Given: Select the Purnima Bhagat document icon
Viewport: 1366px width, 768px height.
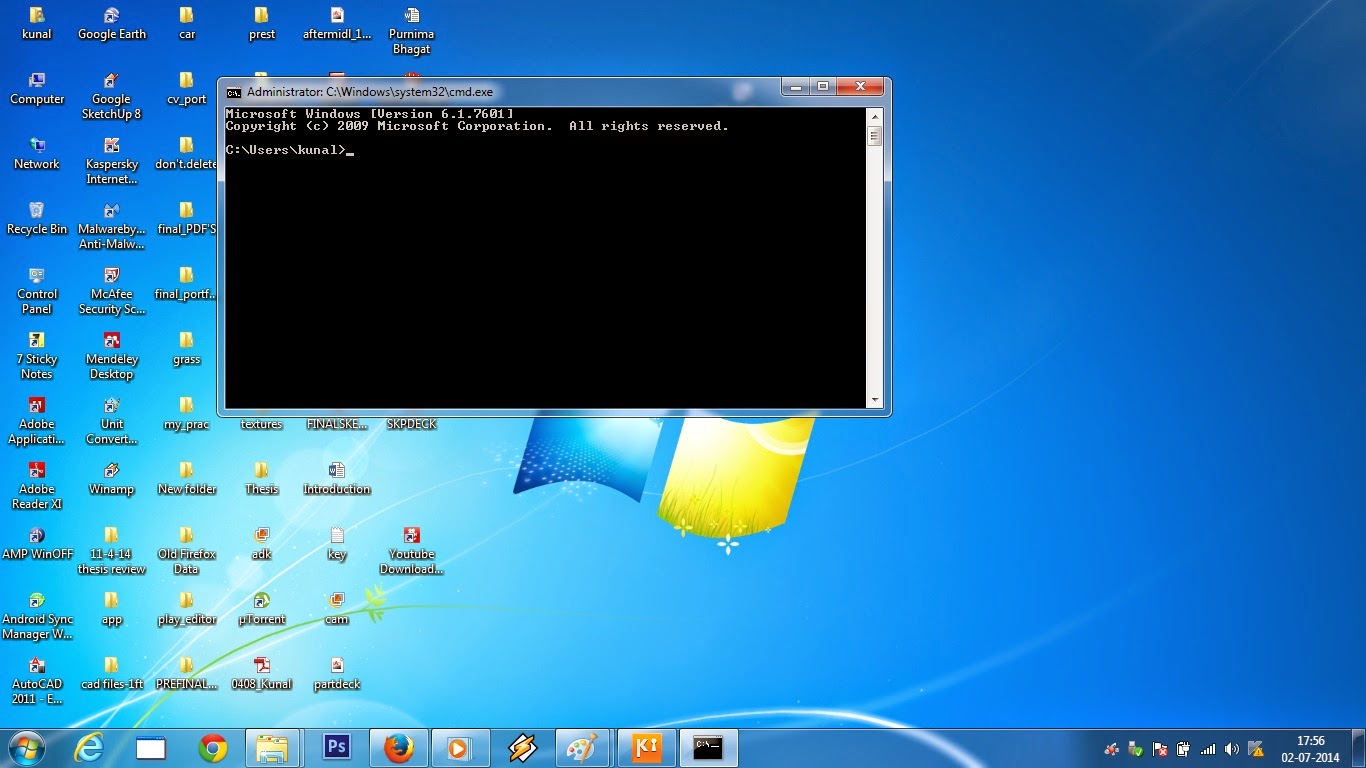Looking at the screenshot, I should (x=412, y=31).
